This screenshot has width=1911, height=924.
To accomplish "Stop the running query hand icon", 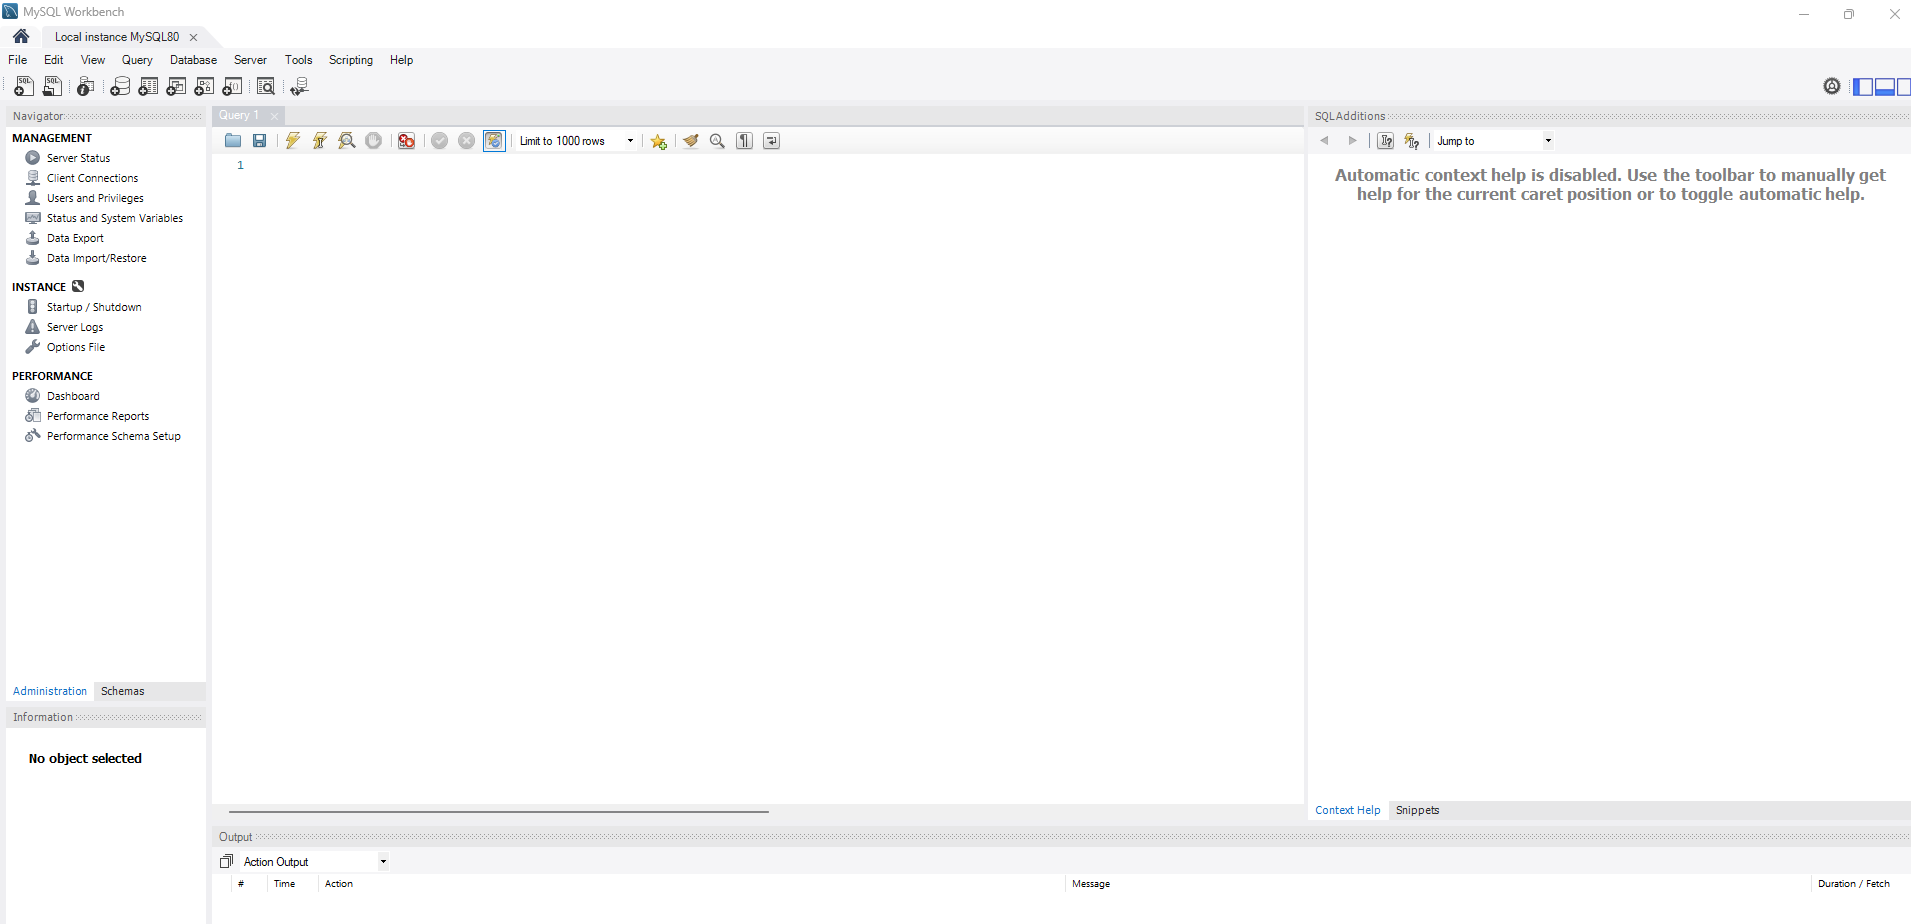I will 373,141.
